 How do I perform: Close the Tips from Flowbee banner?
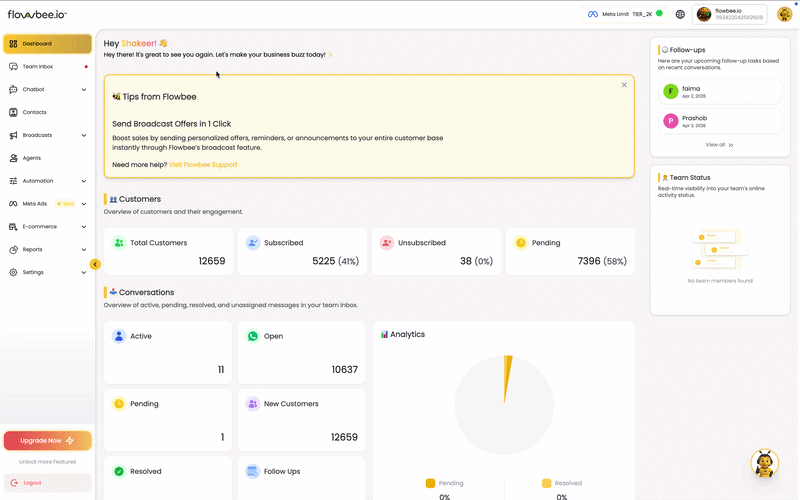624,85
